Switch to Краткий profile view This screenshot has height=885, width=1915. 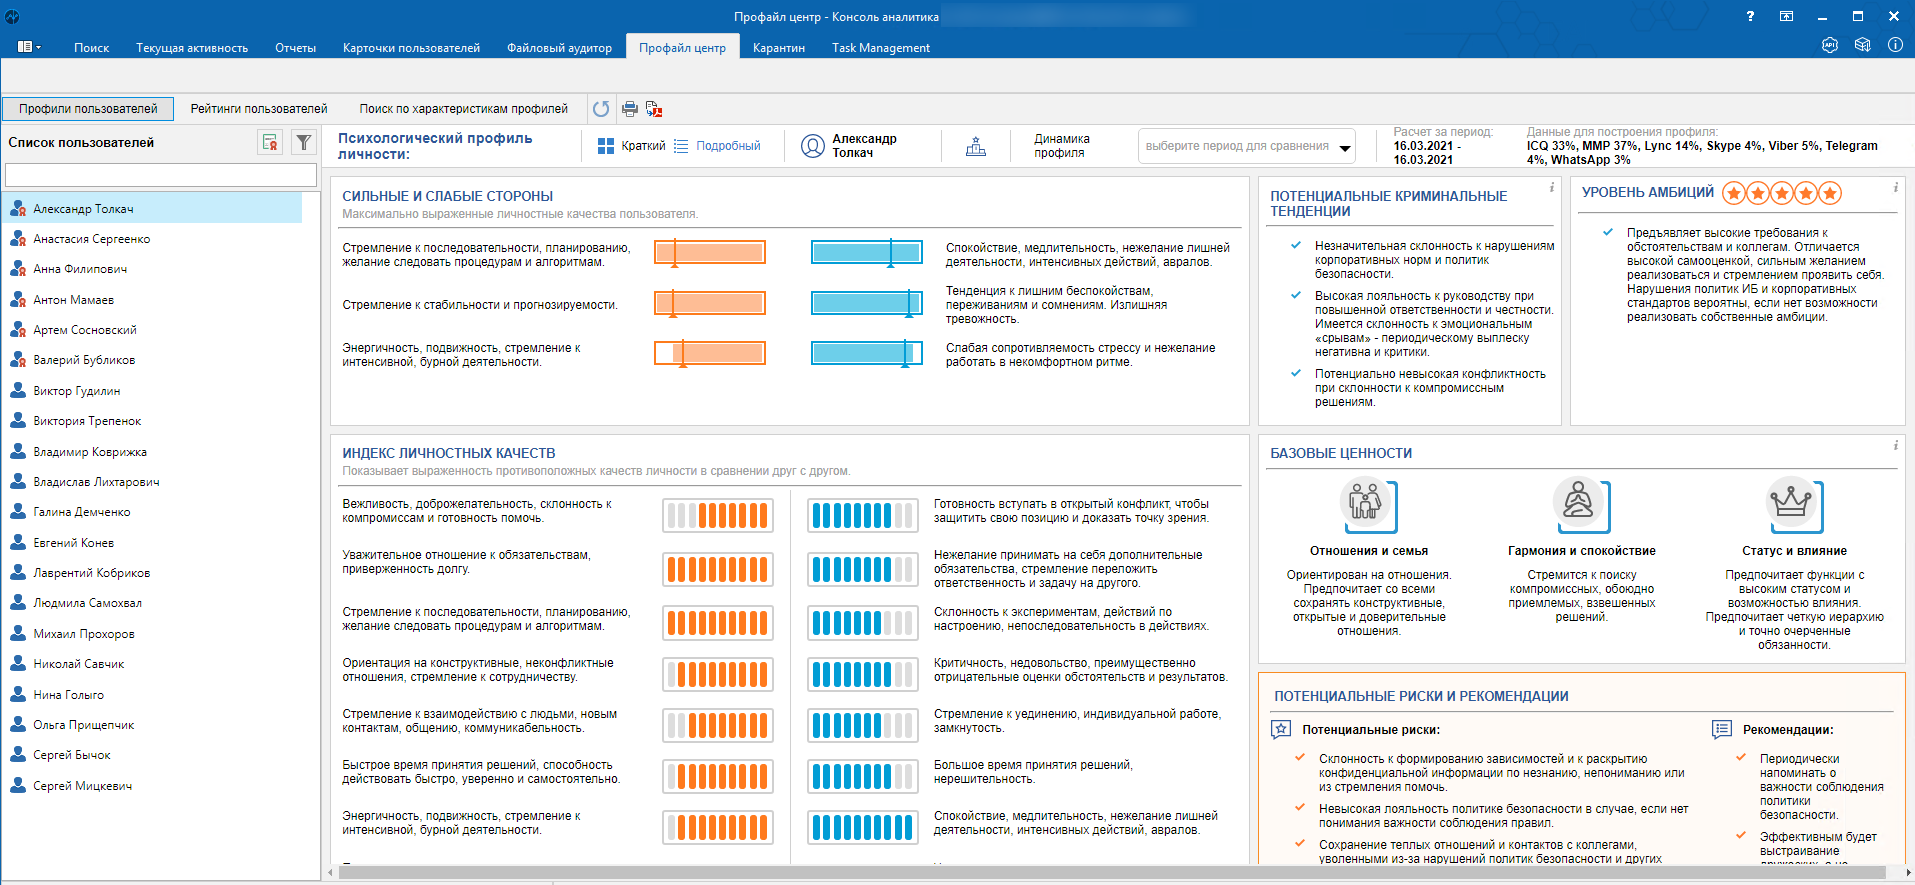coord(631,146)
